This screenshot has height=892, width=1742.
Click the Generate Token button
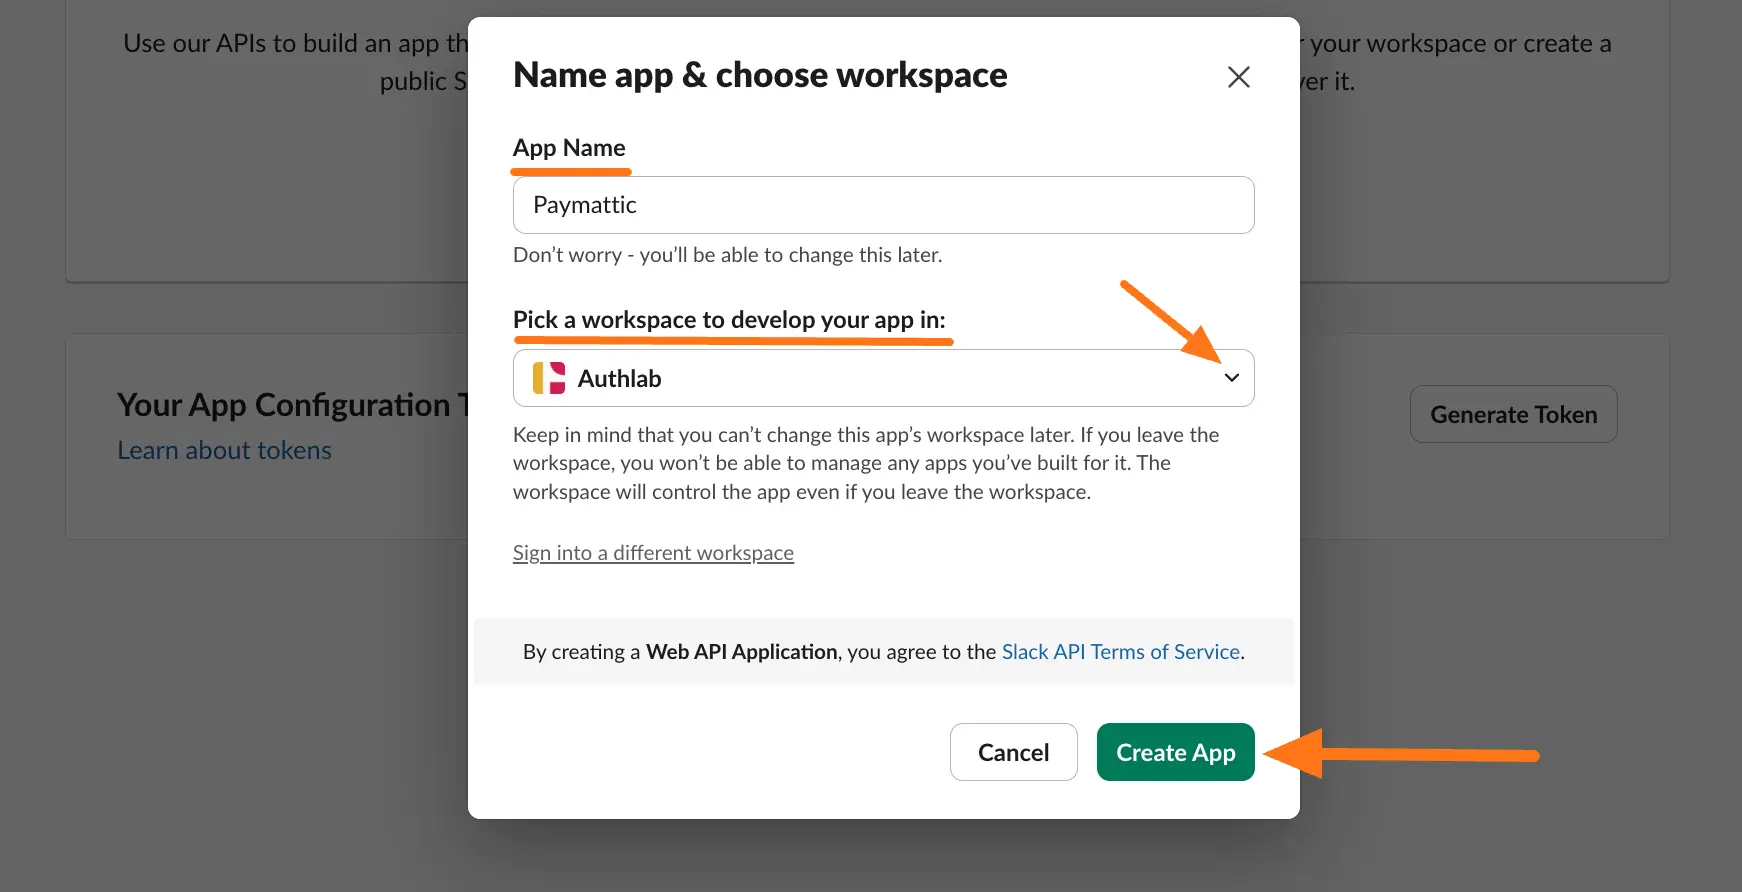click(x=1512, y=414)
